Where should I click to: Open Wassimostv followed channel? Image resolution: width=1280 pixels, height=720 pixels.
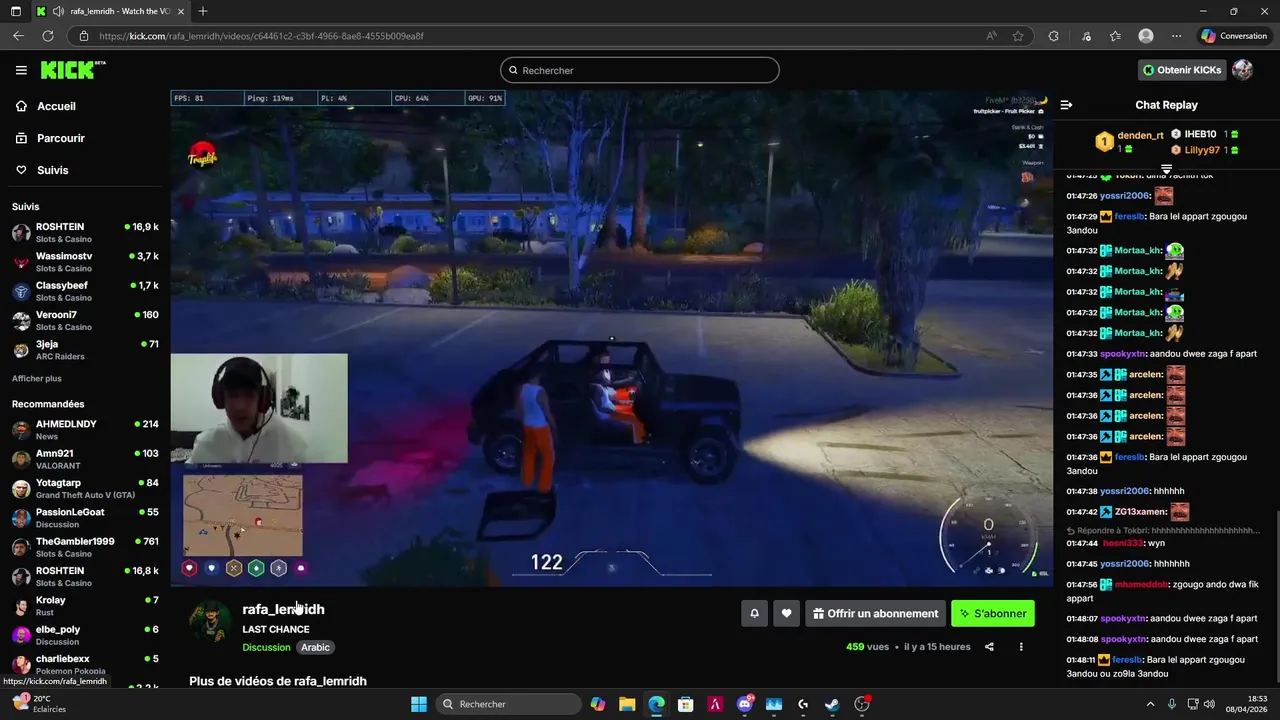[85, 262]
